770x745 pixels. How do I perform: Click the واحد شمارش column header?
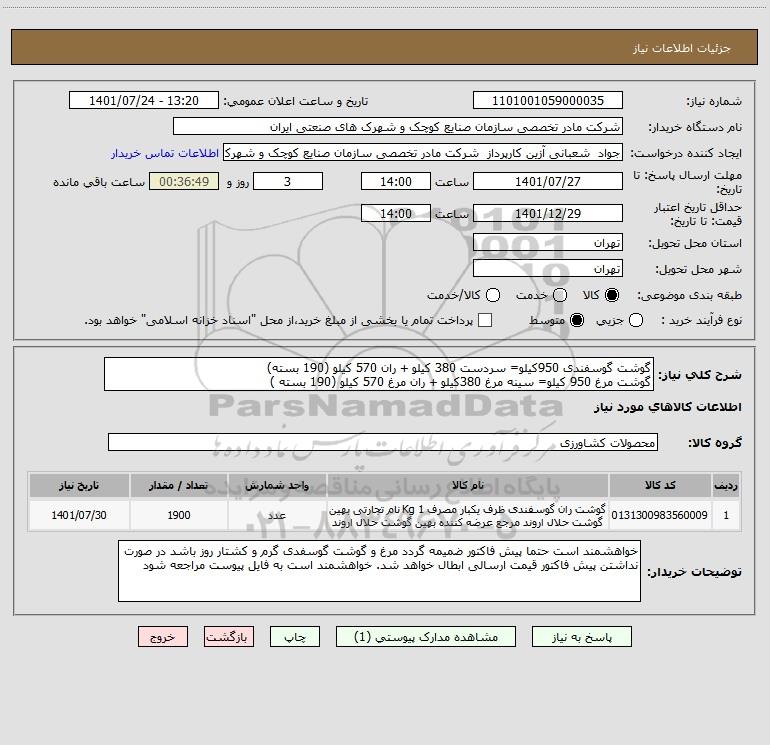[x=277, y=486]
